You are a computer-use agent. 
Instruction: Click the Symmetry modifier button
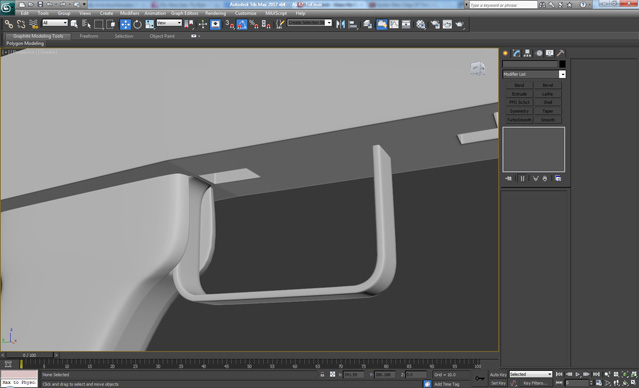coord(519,111)
